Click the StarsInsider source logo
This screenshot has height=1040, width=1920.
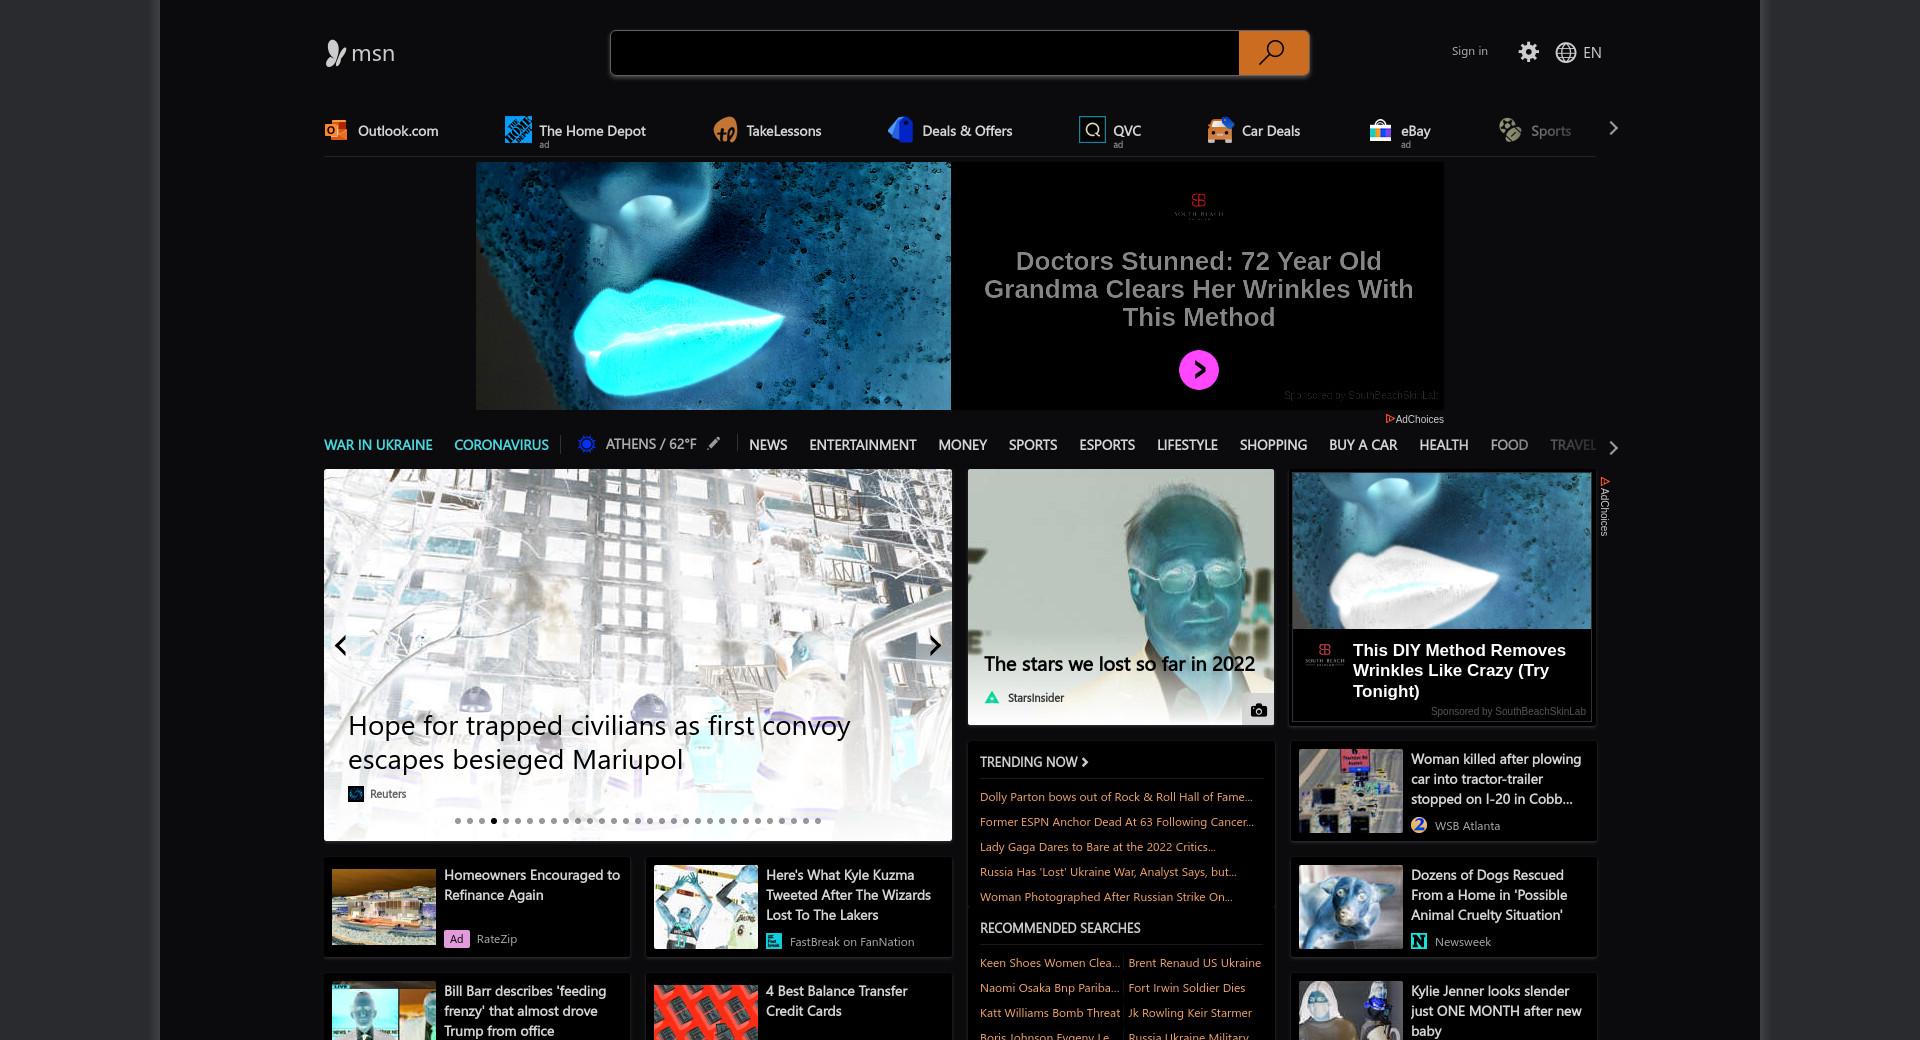click(x=992, y=698)
